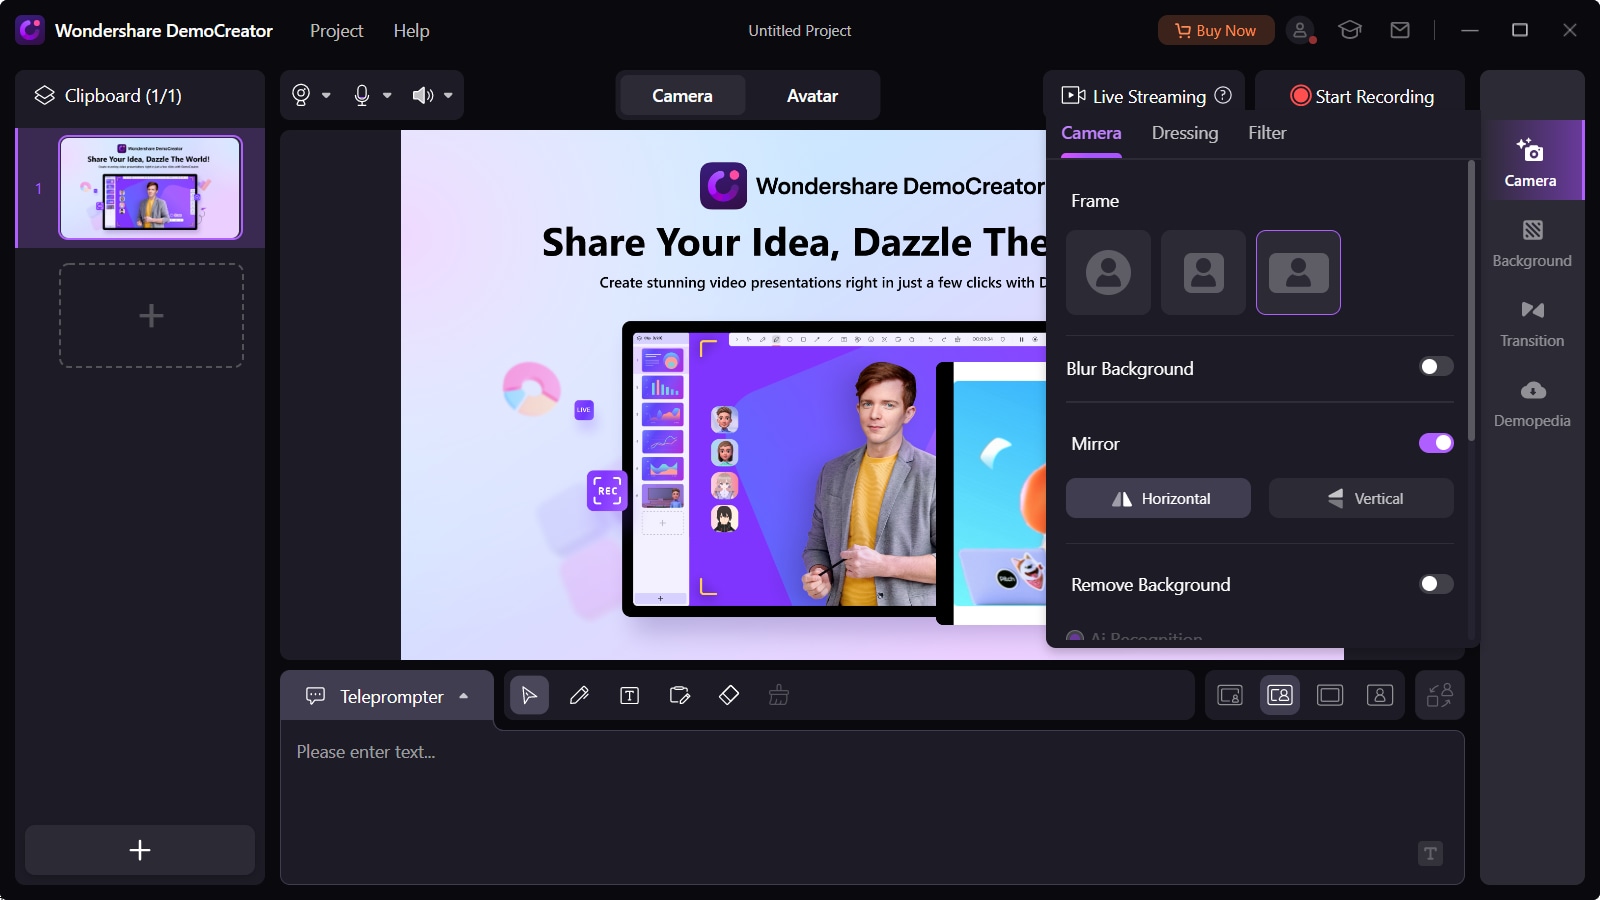Image resolution: width=1600 pixels, height=900 pixels.
Task: Select the text box tool
Action: click(x=629, y=695)
